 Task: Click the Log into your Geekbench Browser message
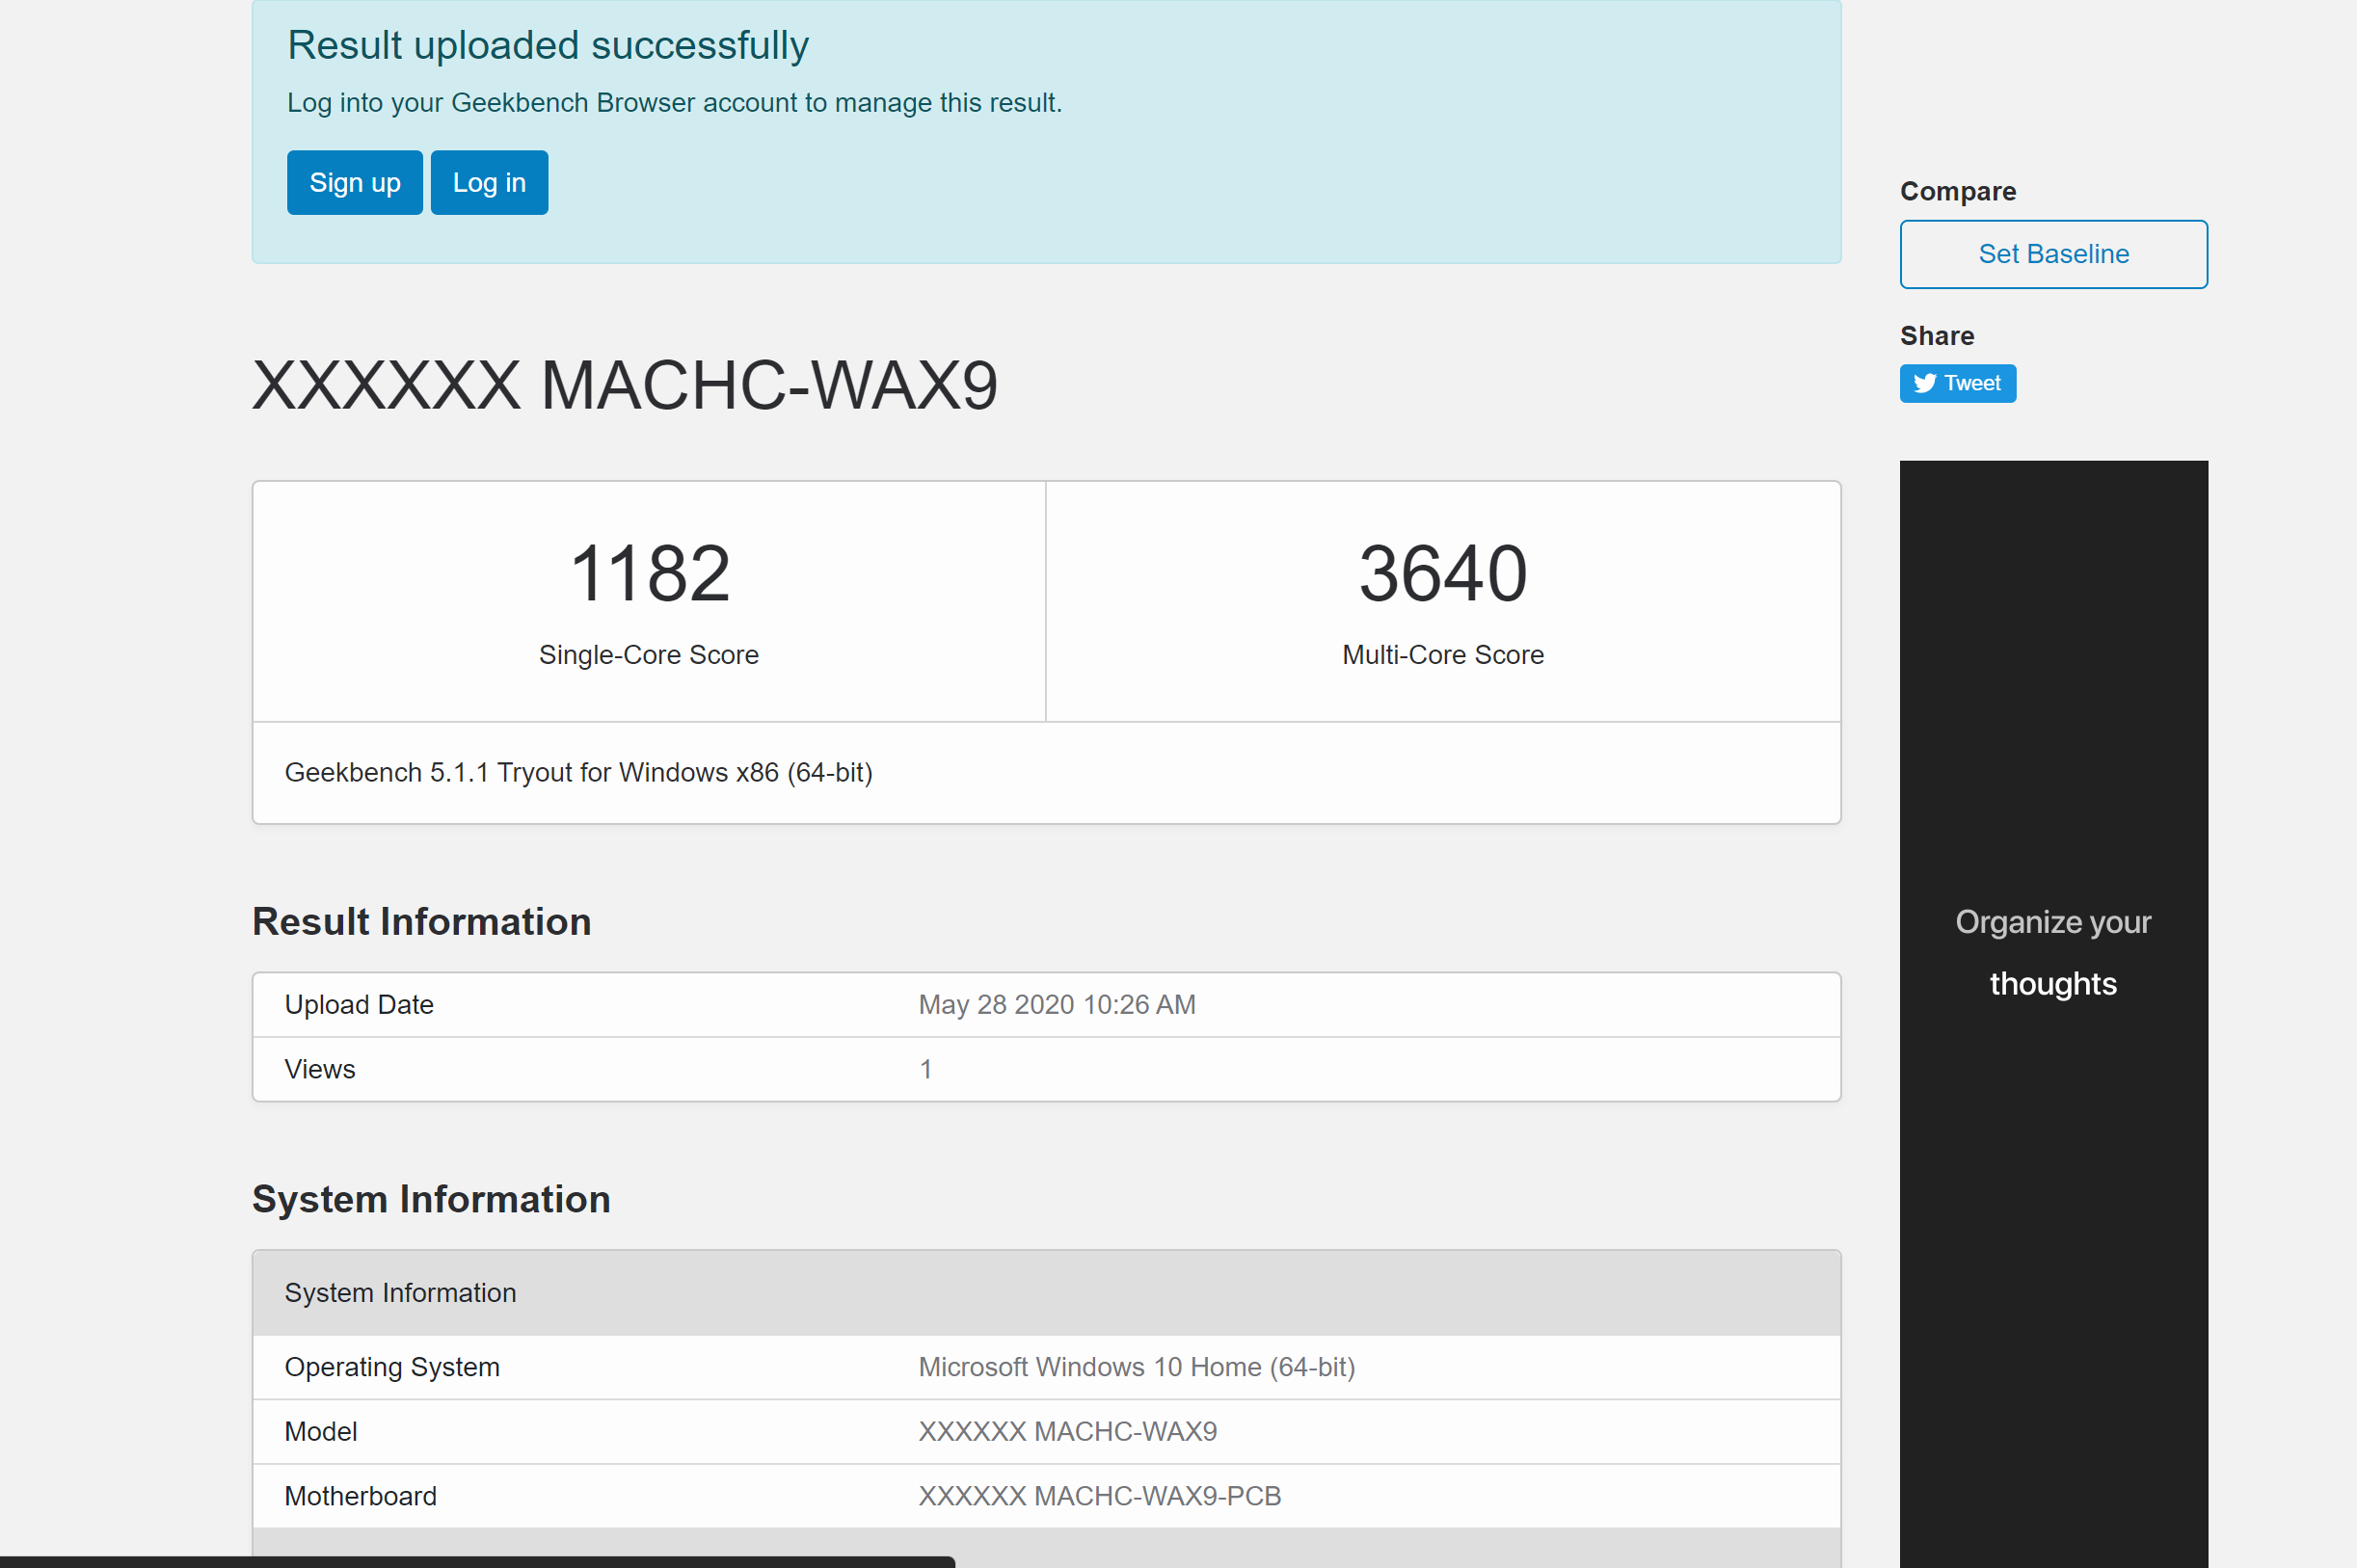pos(675,102)
